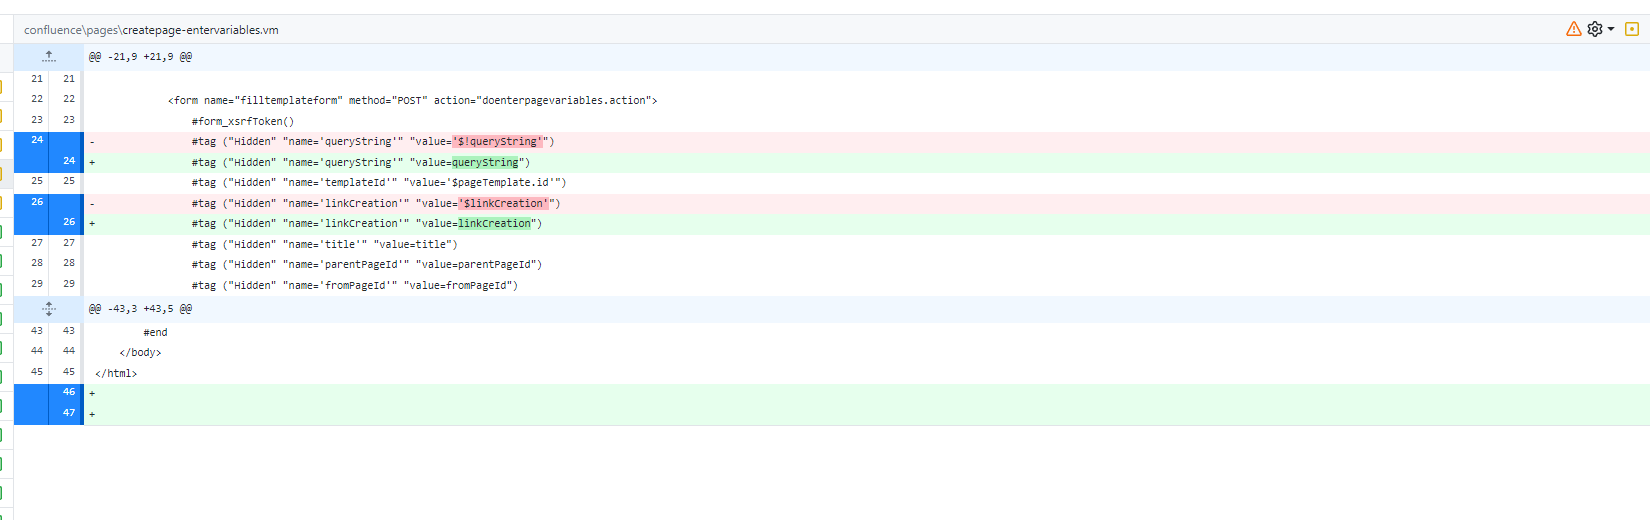Click the </html> closing tag line
Screen dimensions: 1650x520
click(x=116, y=373)
